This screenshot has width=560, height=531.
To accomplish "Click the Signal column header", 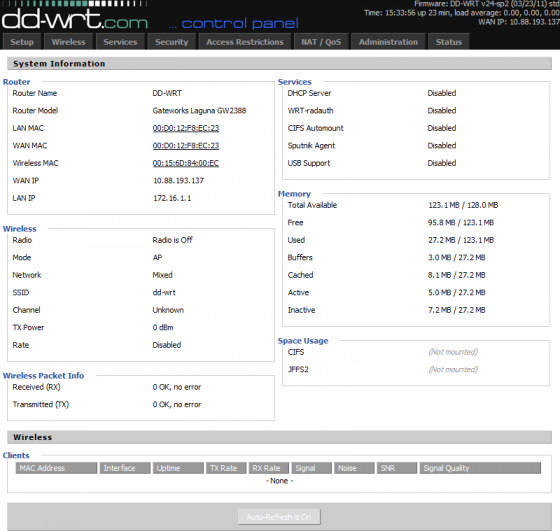I will click(x=311, y=468).
